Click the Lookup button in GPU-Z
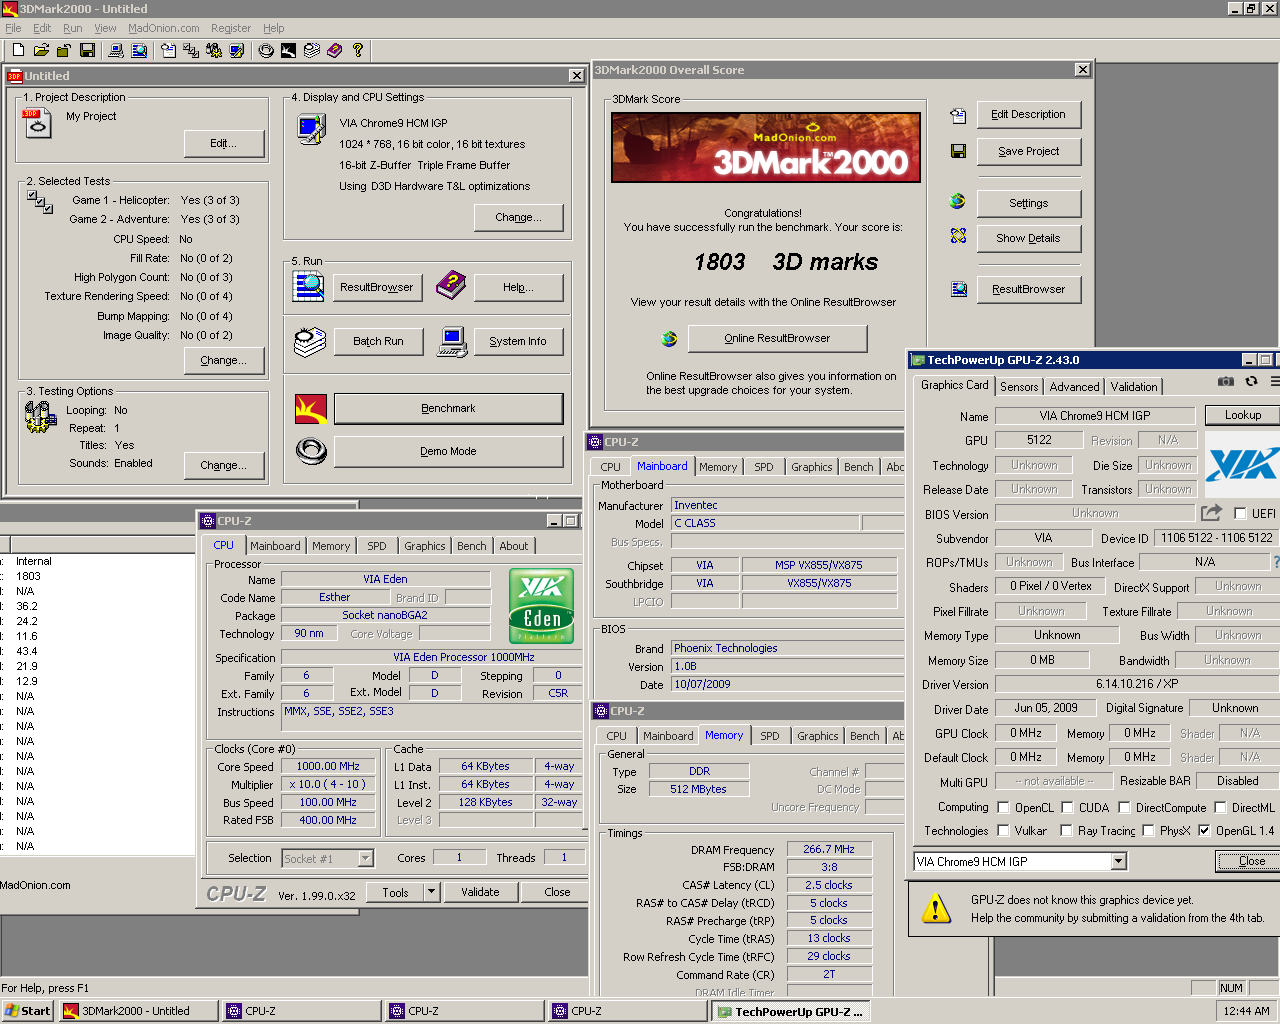 [1243, 415]
